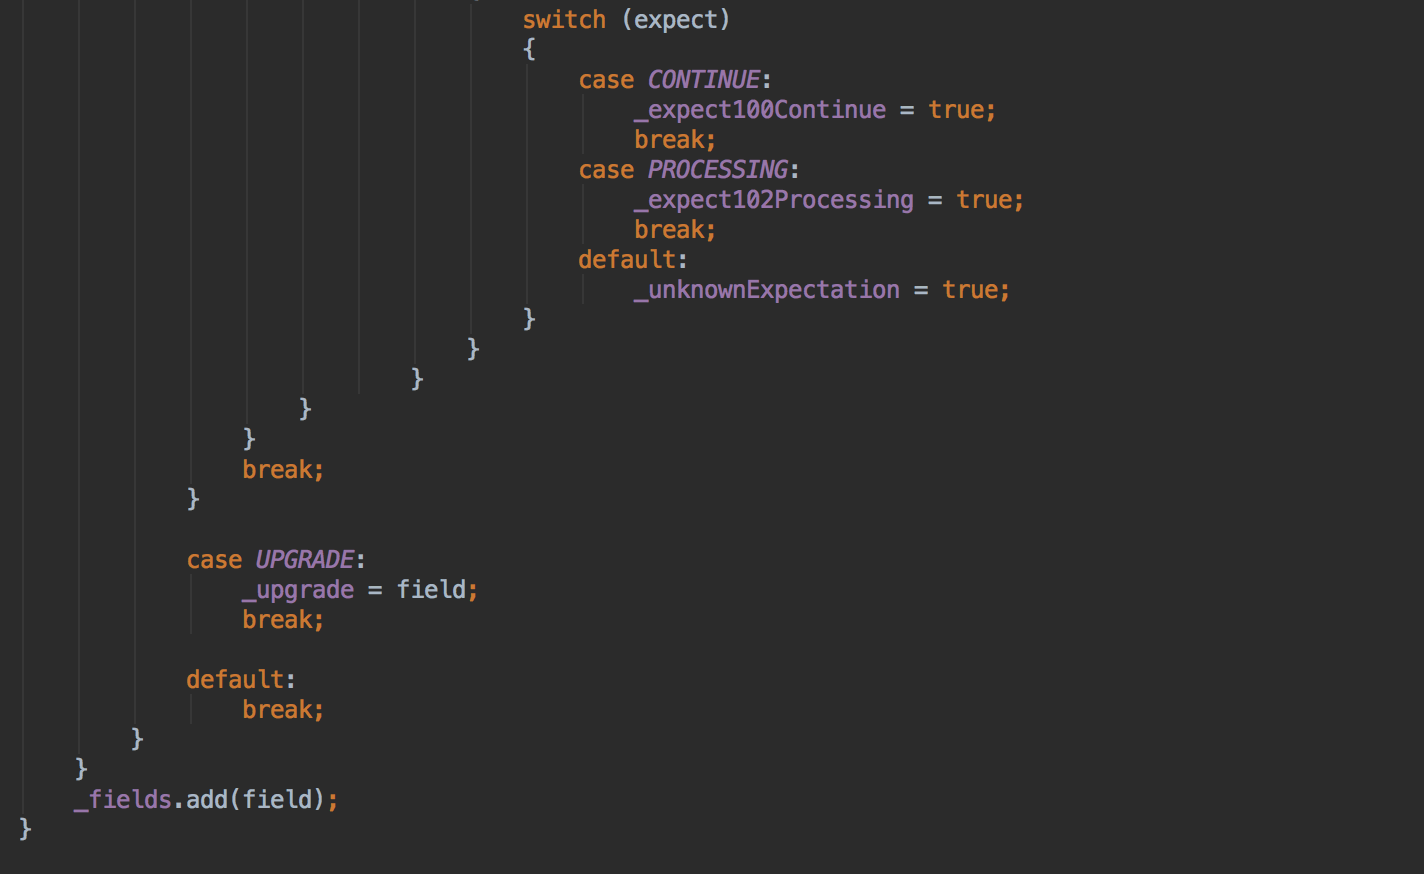The height and width of the screenshot is (874, 1424).
Task: Click the PROCESSING case constant
Action: [x=717, y=170]
